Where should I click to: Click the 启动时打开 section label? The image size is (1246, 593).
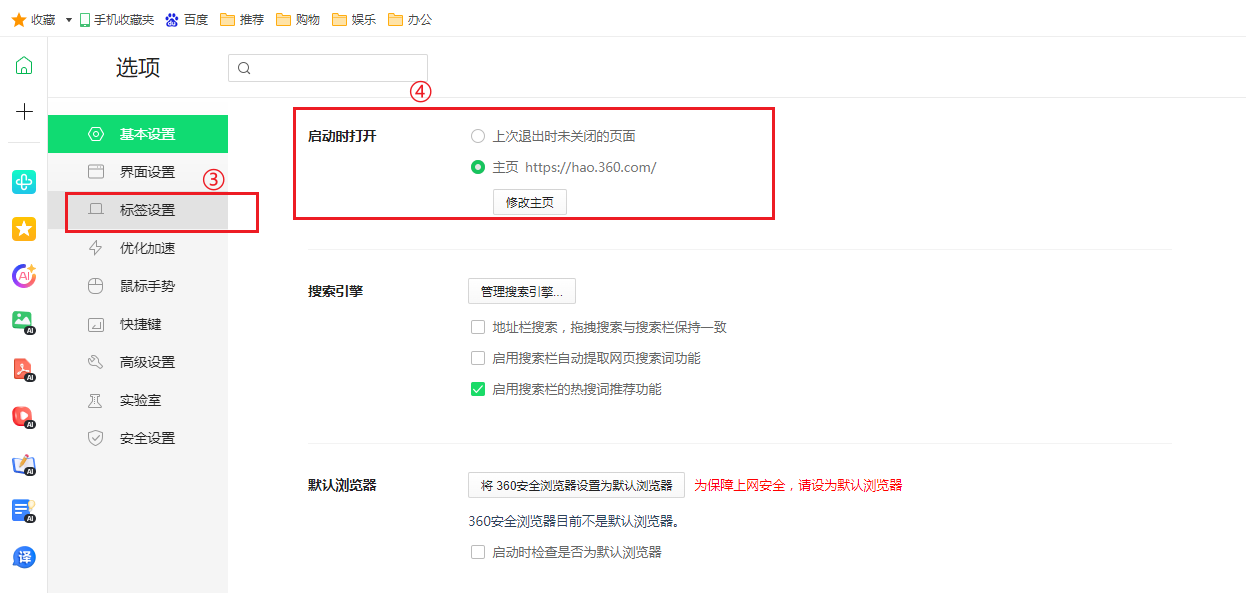(342, 136)
